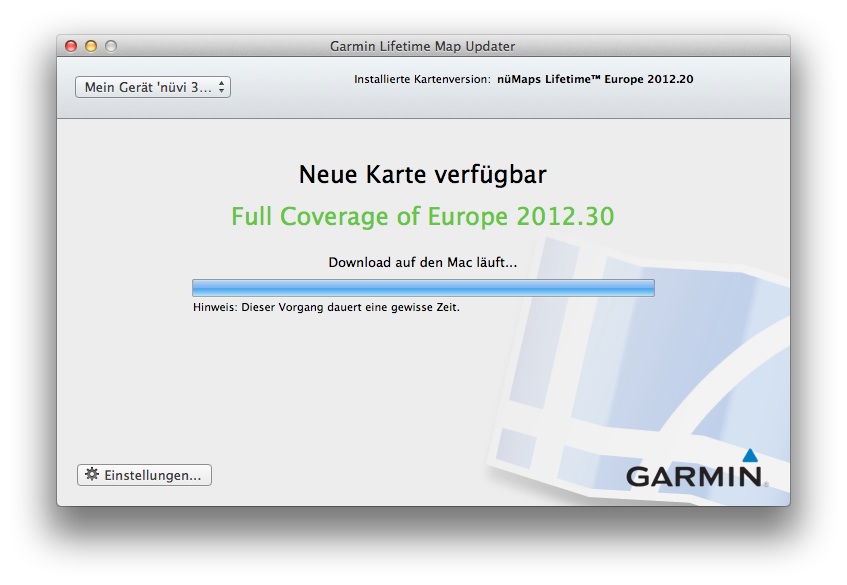847x585 pixels.
Task: Click the 'Garmin Lifetime Map Updater' window title
Action: pyautogui.click(x=423, y=46)
